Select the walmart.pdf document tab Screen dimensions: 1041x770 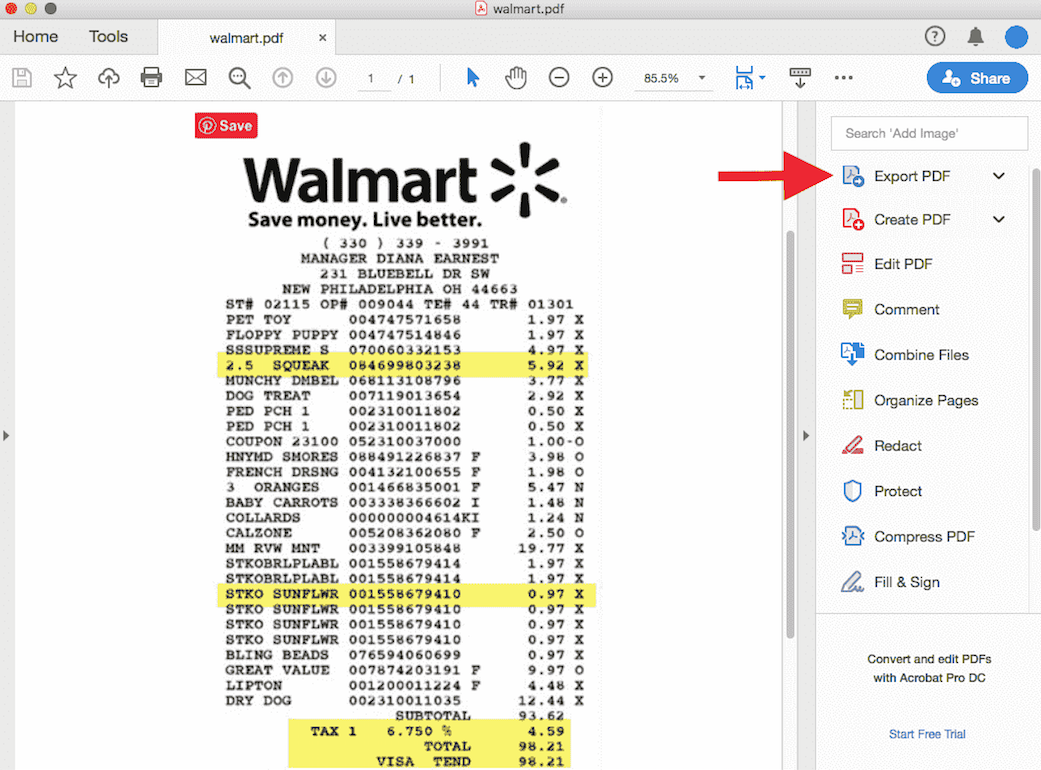pyautogui.click(x=246, y=38)
